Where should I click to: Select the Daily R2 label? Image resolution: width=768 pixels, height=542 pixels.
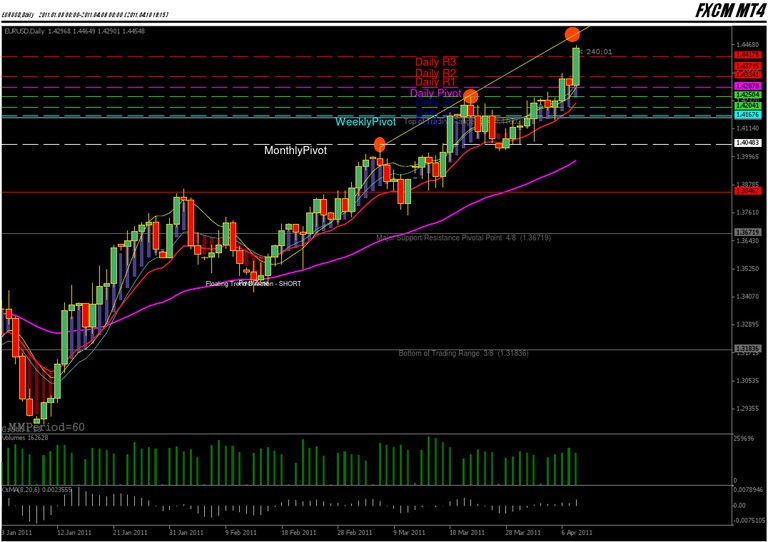point(435,73)
